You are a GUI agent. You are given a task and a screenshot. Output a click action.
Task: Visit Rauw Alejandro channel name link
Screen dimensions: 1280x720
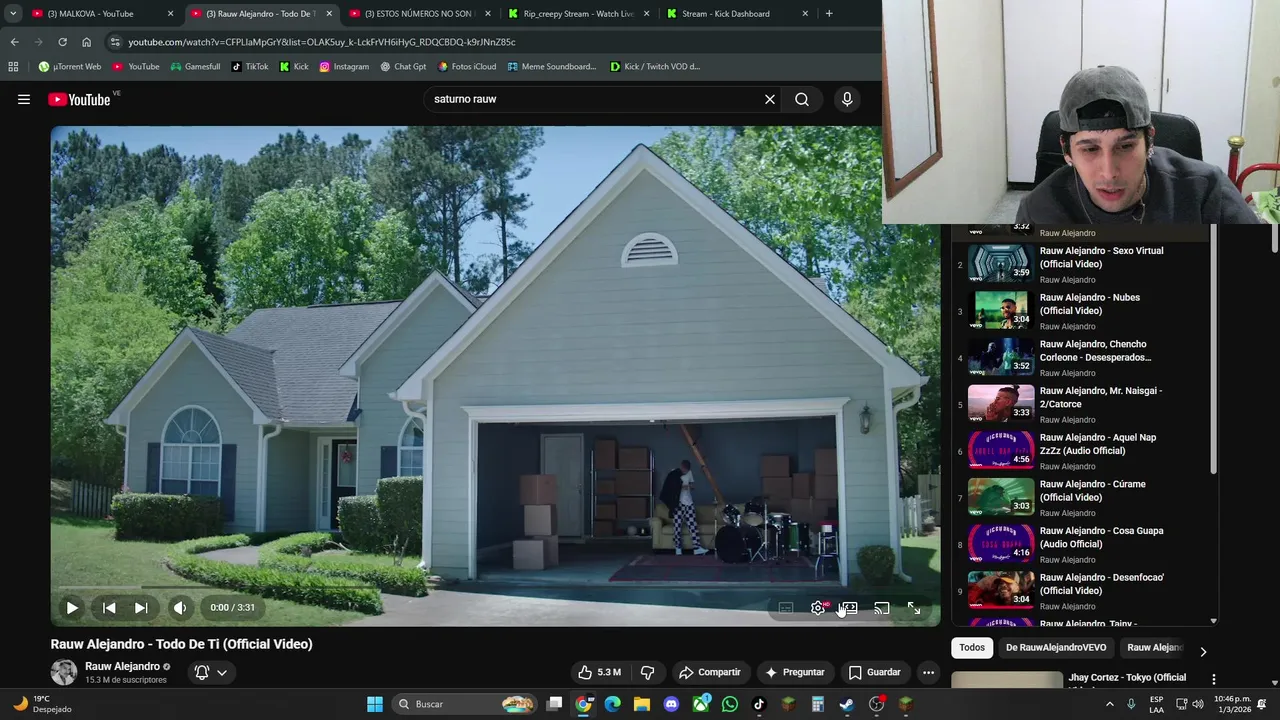(x=122, y=666)
